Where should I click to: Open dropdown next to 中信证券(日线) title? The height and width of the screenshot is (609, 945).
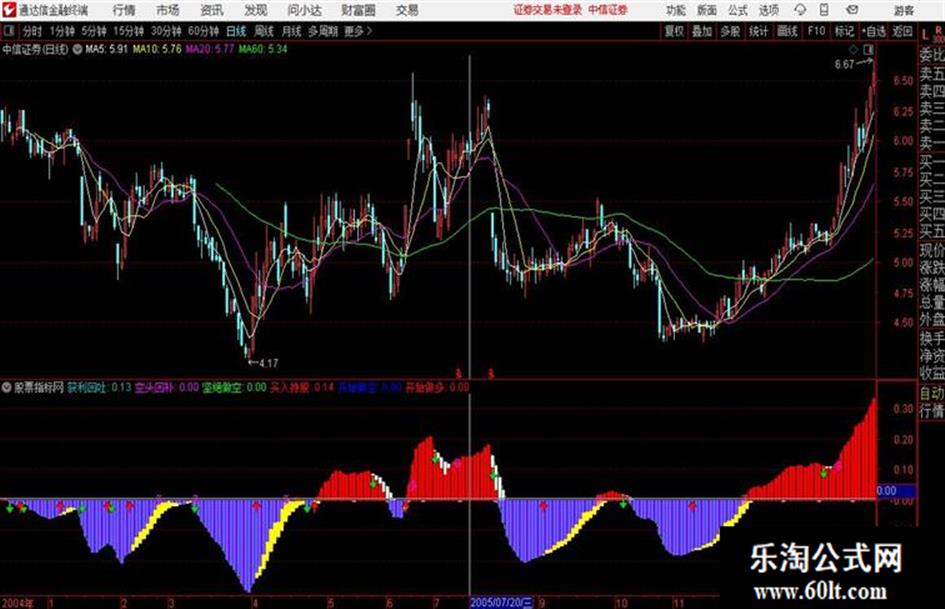78,49
